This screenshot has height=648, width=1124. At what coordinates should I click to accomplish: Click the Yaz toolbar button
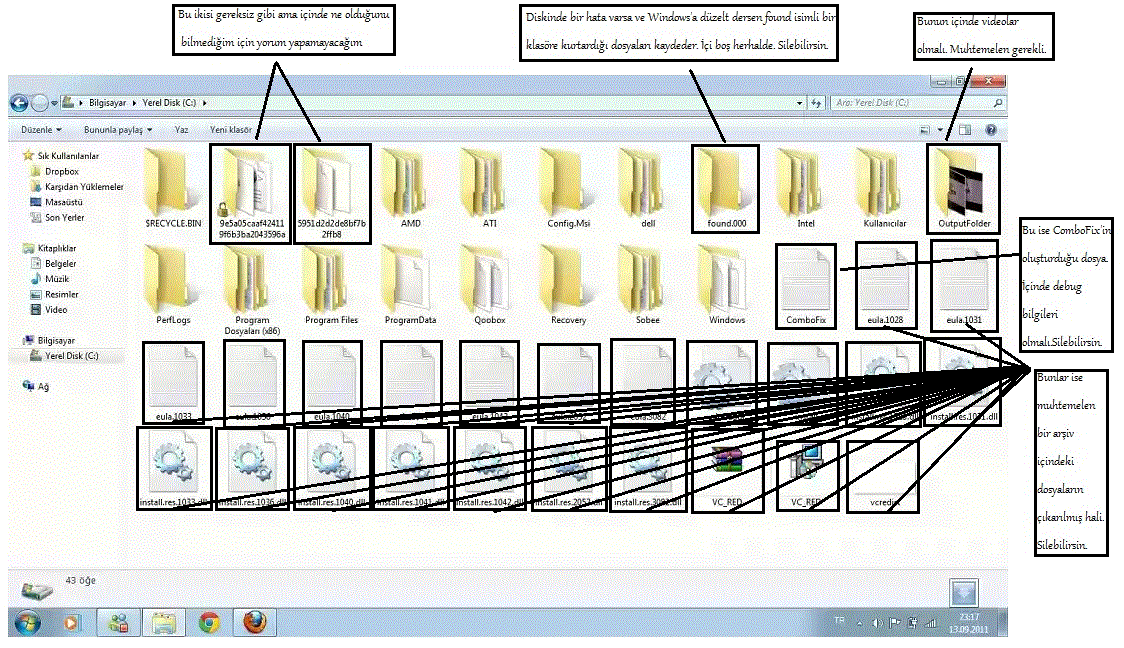181,130
